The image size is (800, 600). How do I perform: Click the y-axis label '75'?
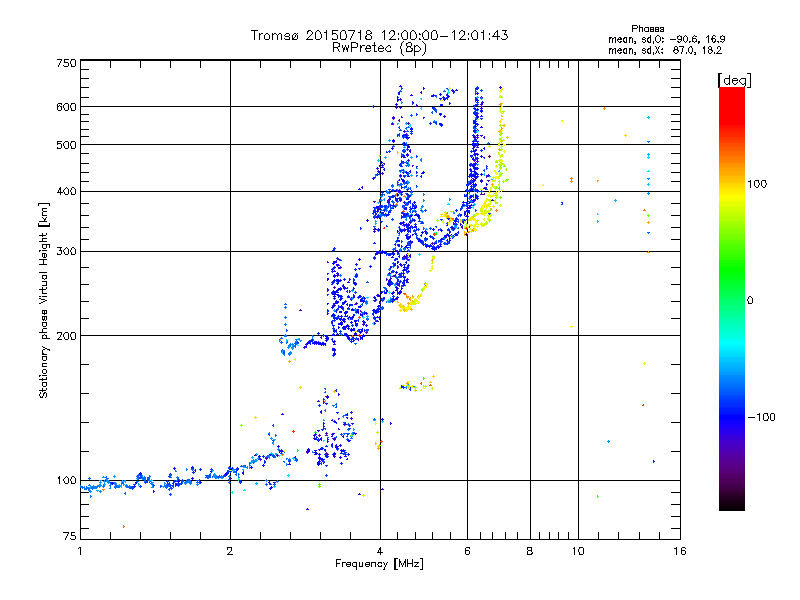70,536
